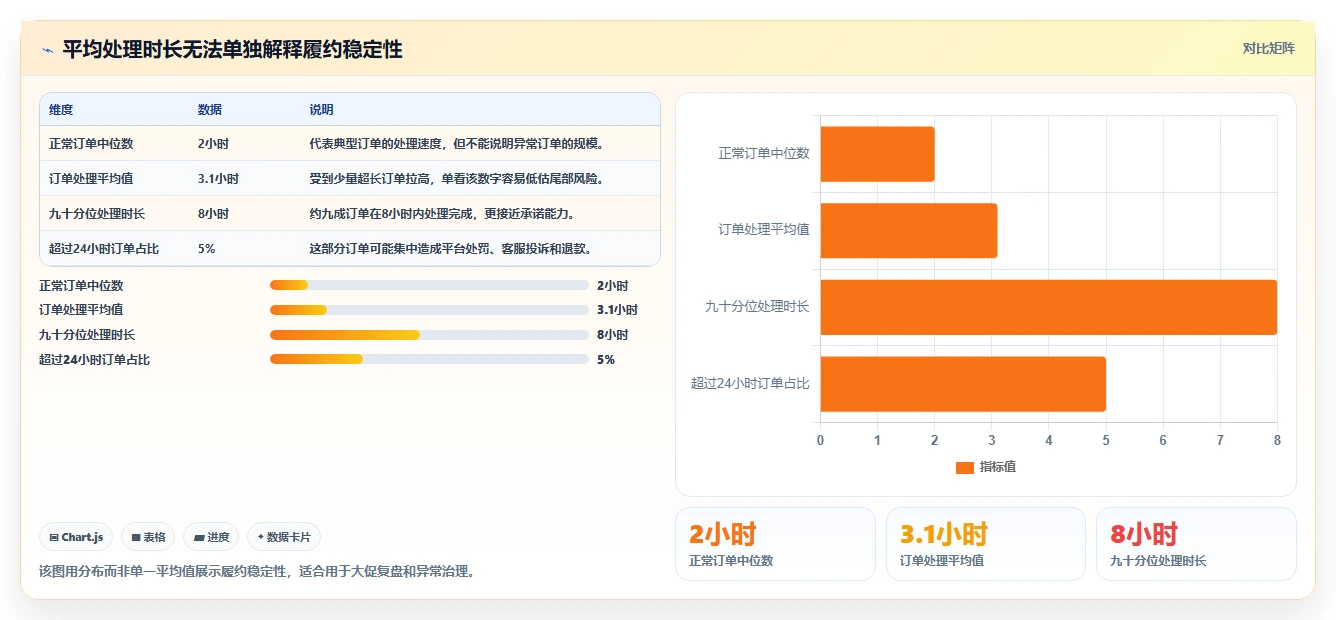Click the 订单处理平均值 progress bar

[x=429, y=310]
